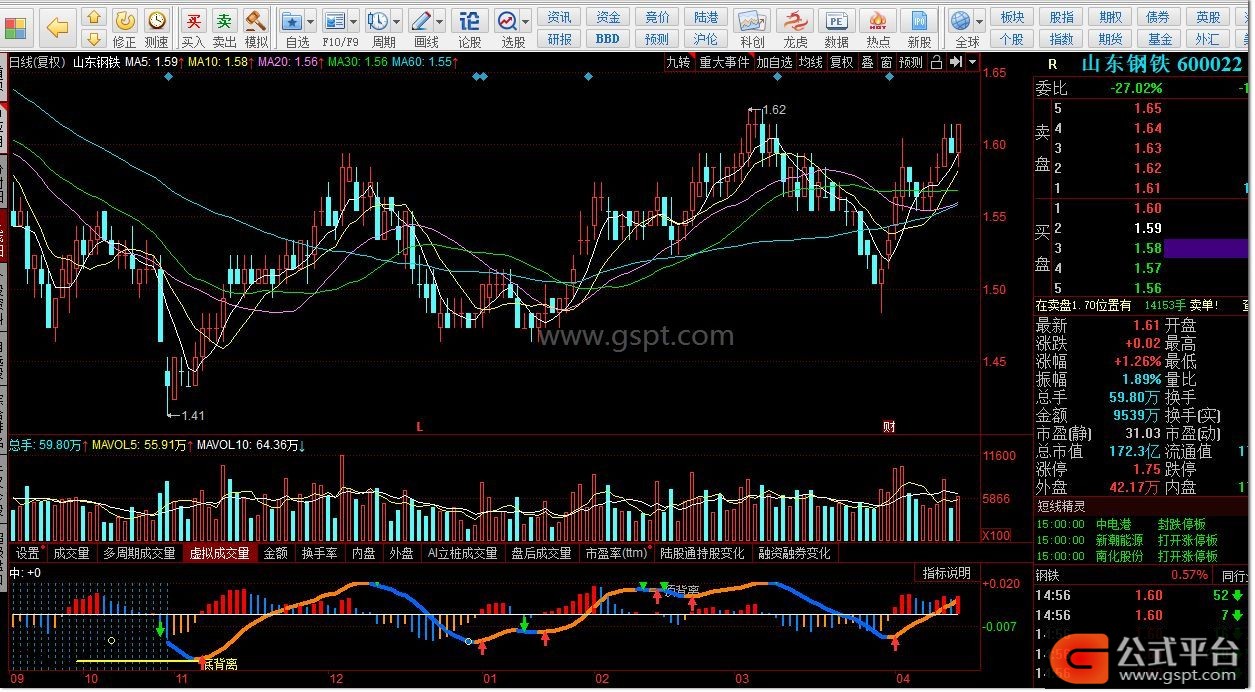Expand the 自选 dropdown arrow
The width and height of the screenshot is (1255, 692).
(310, 20)
